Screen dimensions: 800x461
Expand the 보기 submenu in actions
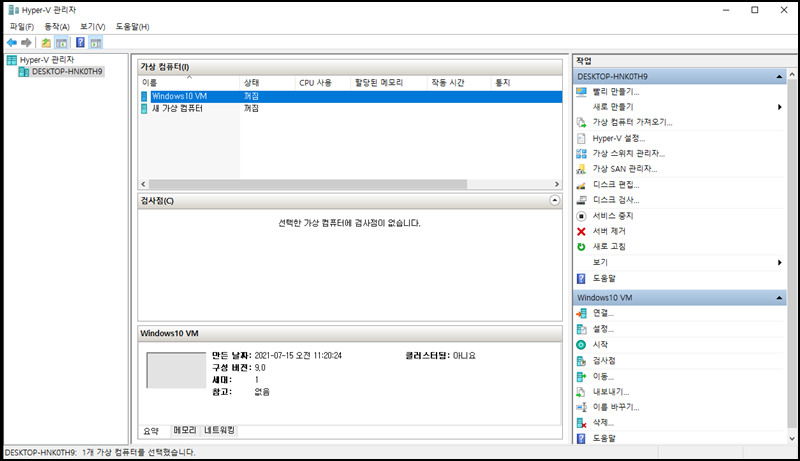click(x=779, y=262)
